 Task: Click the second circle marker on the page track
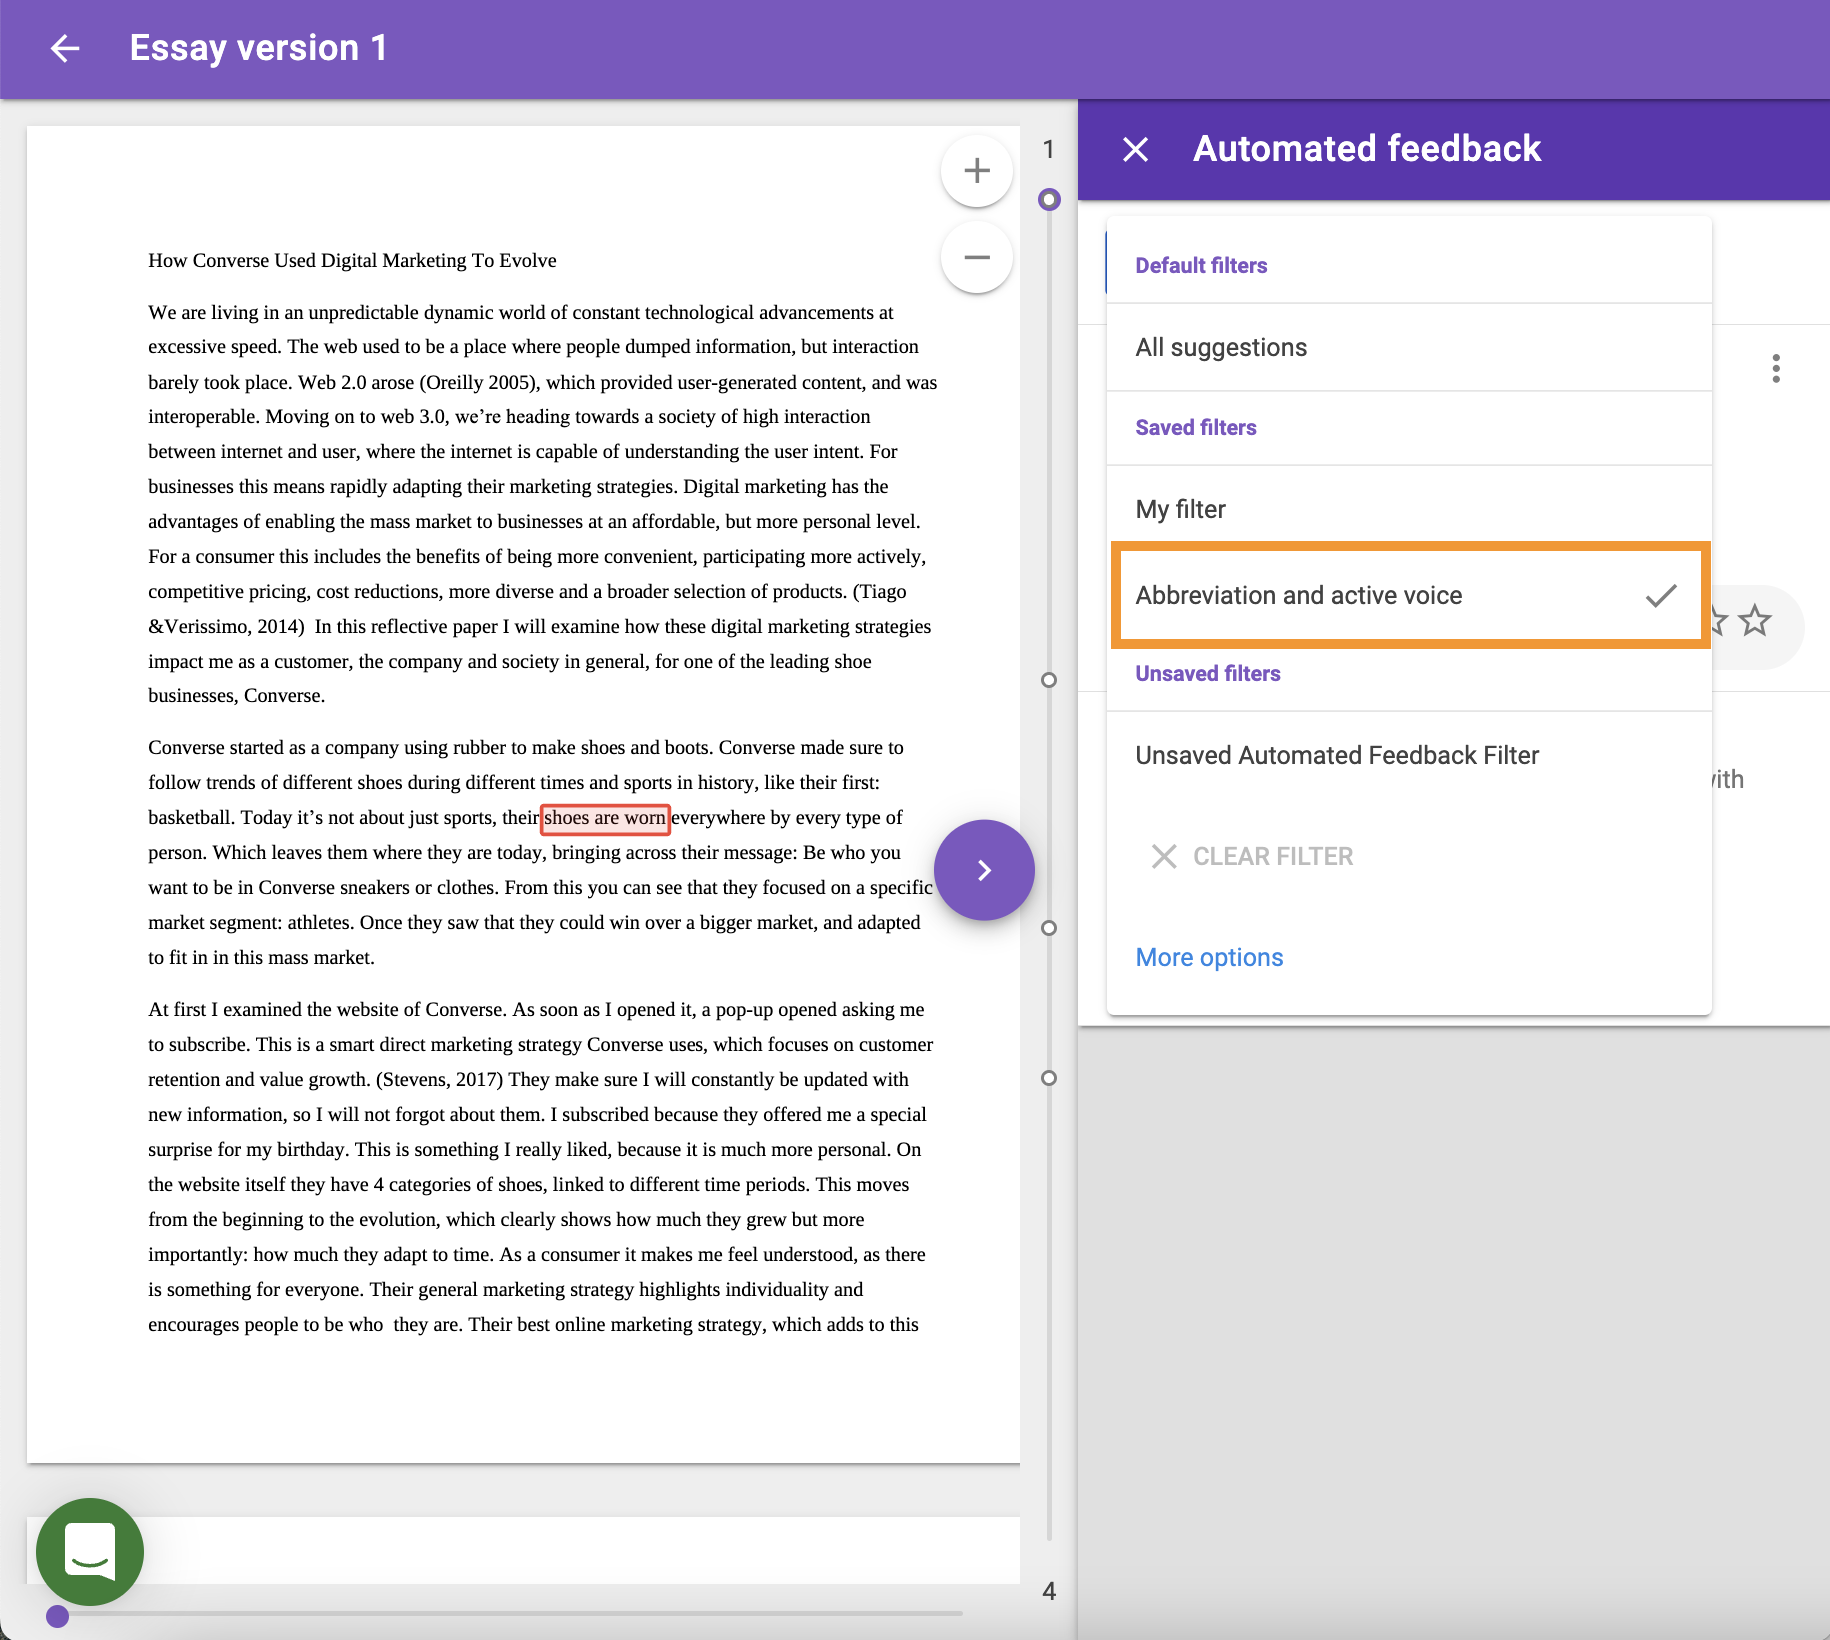[1048, 680]
